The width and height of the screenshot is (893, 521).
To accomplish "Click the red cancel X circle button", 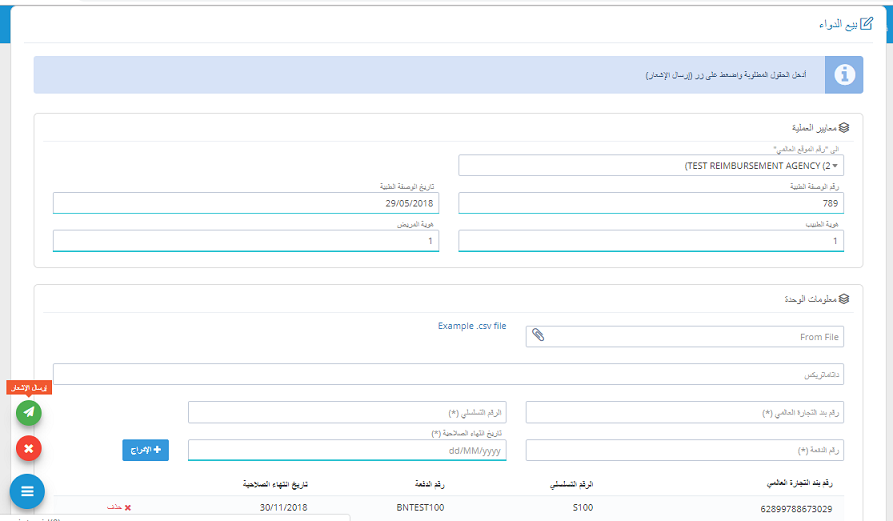I will click(x=29, y=449).
